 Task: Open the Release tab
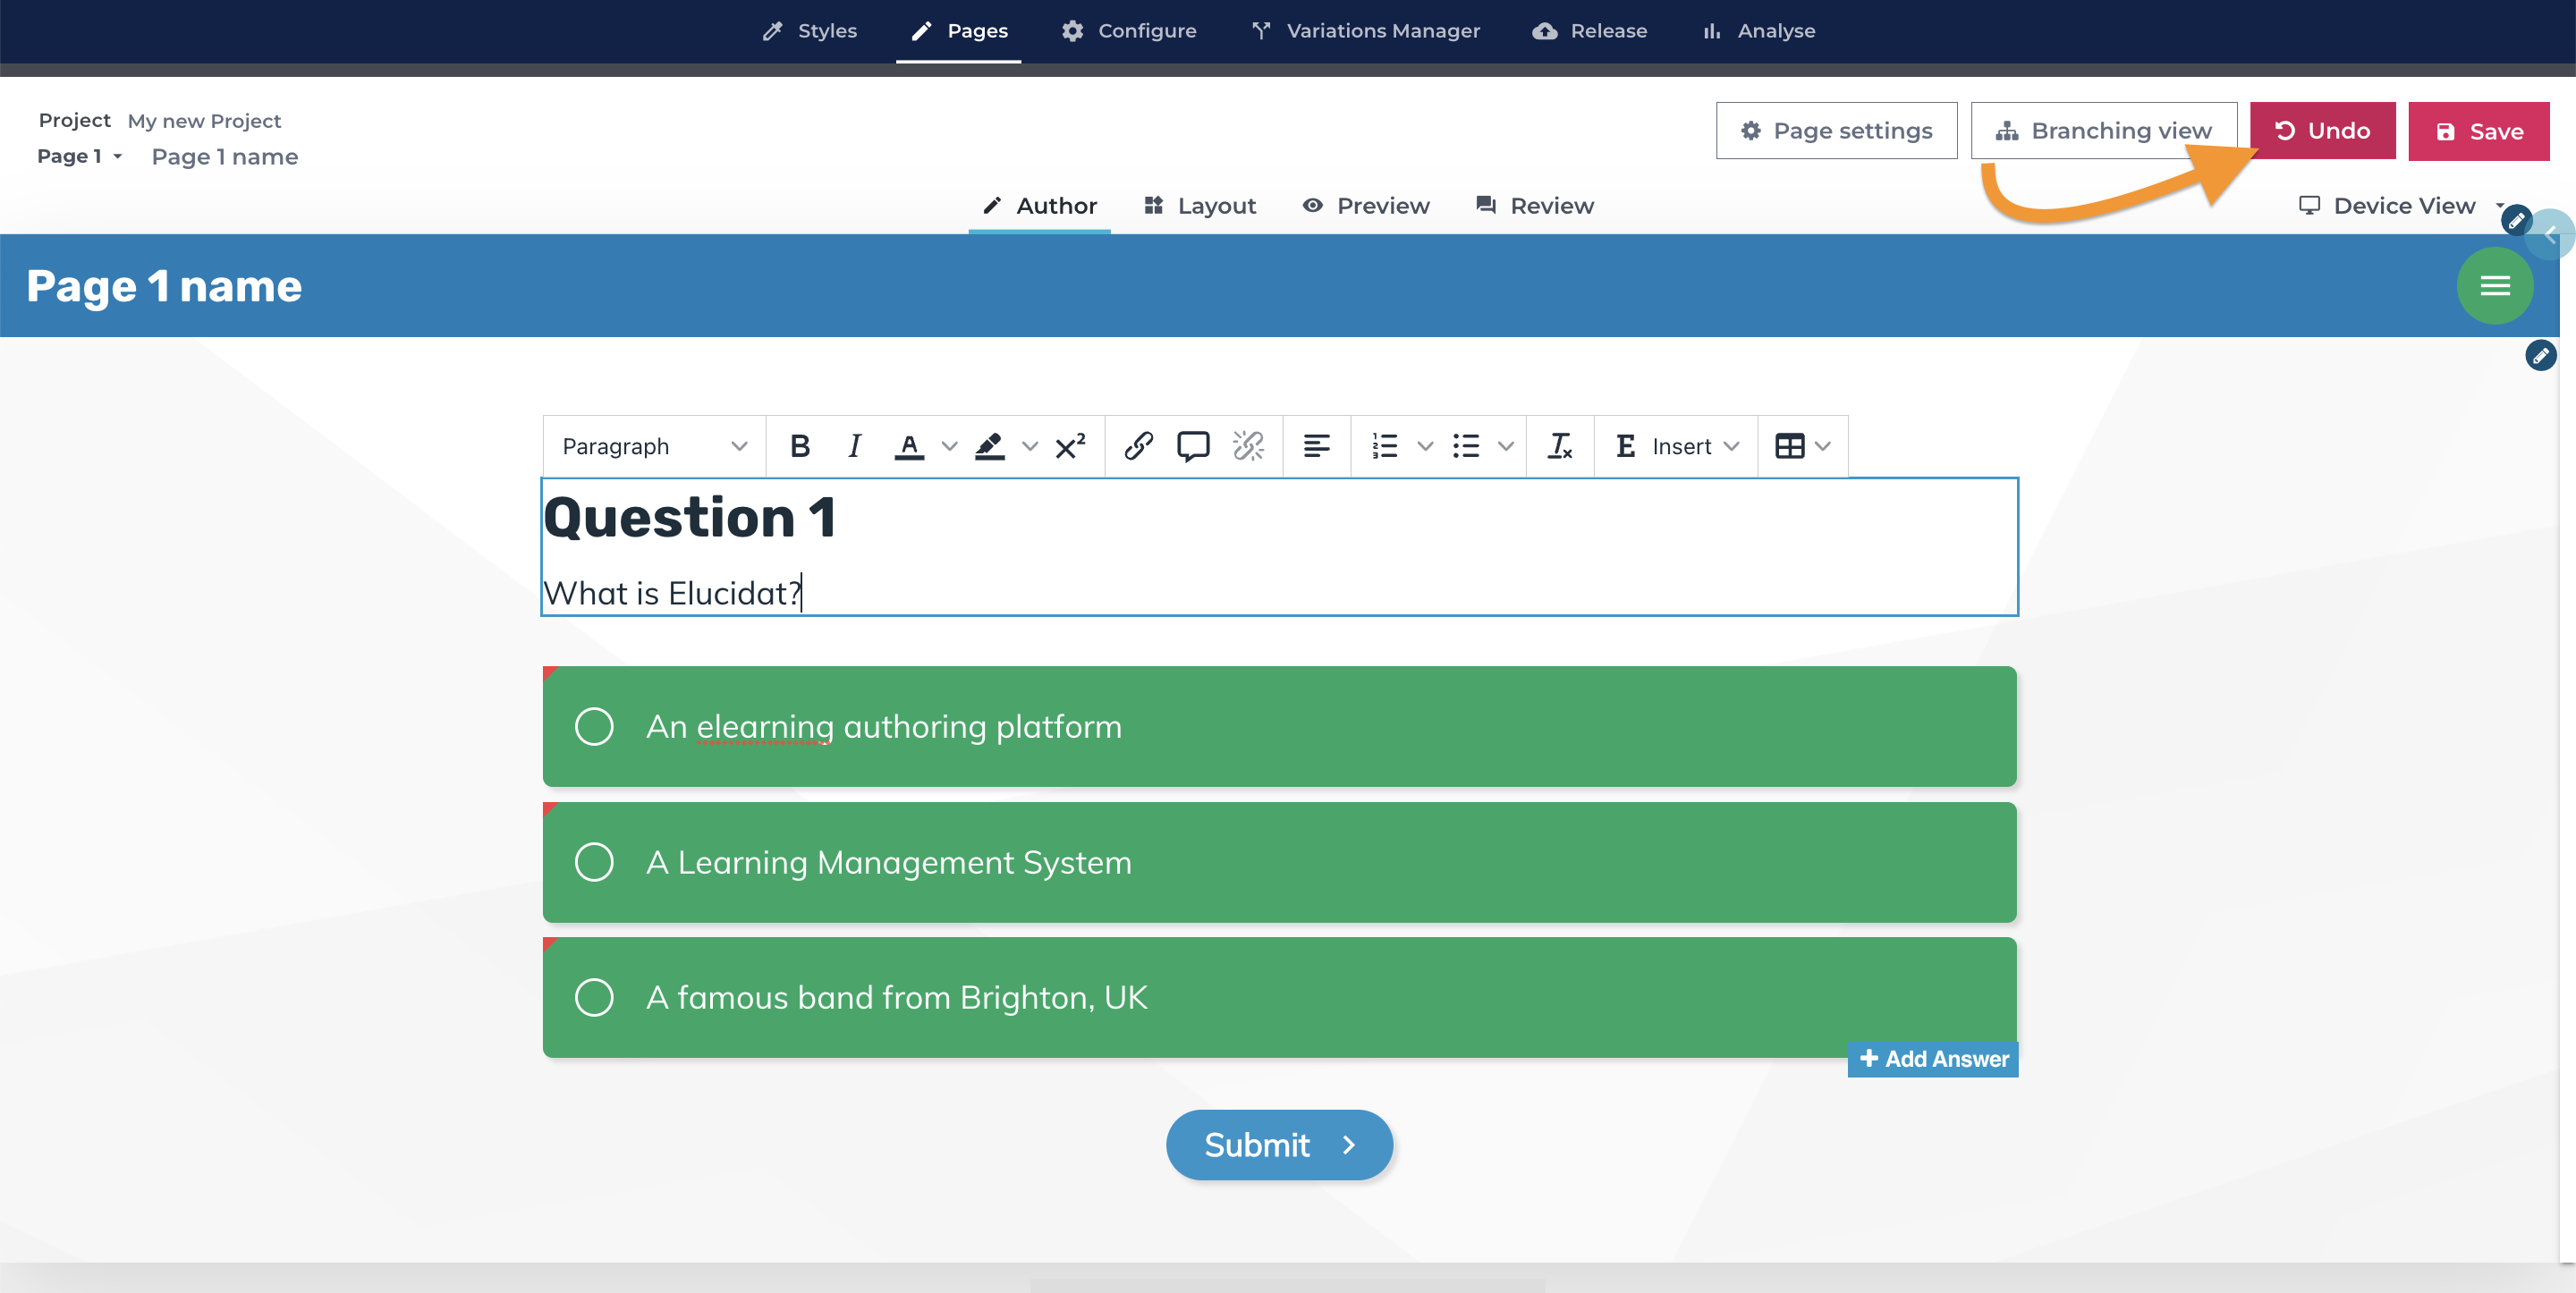click(x=1590, y=31)
